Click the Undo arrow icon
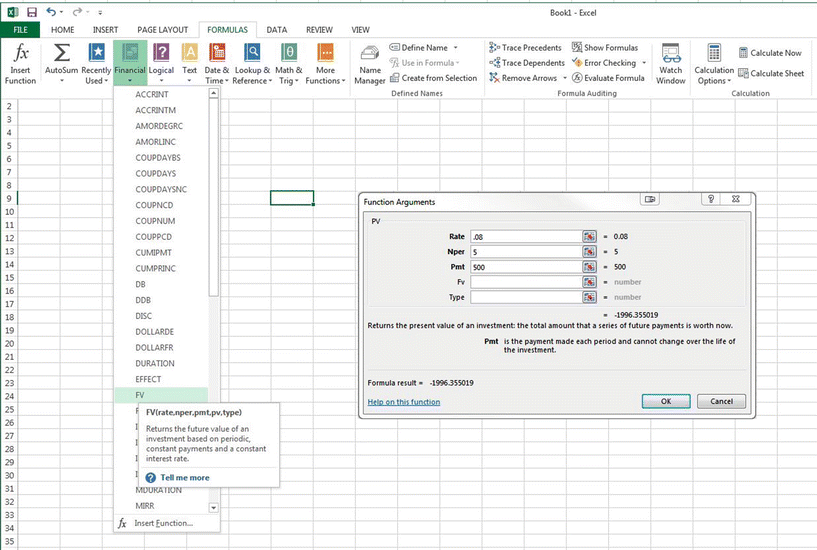Viewport: 817px width, 550px height. point(51,11)
